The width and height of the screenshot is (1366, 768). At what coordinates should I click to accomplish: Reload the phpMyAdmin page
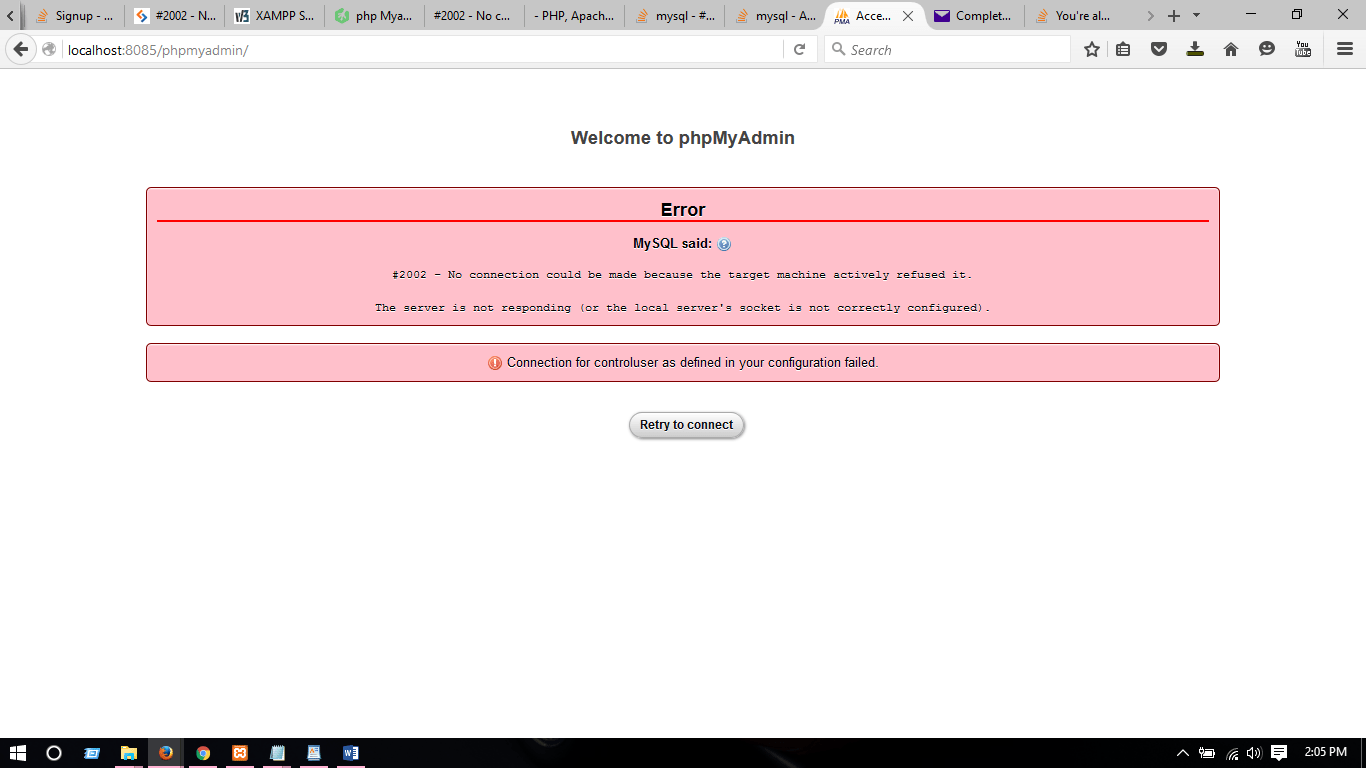coord(799,49)
